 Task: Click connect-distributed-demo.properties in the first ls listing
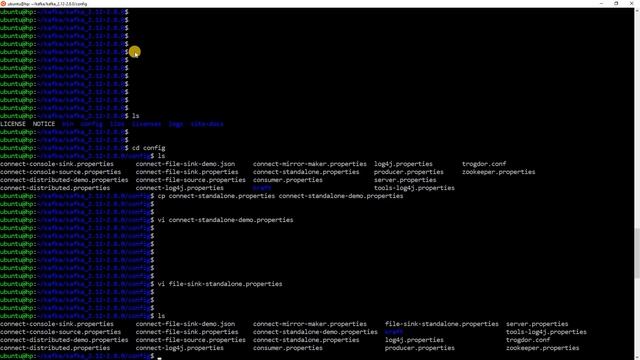(x=64, y=180)
